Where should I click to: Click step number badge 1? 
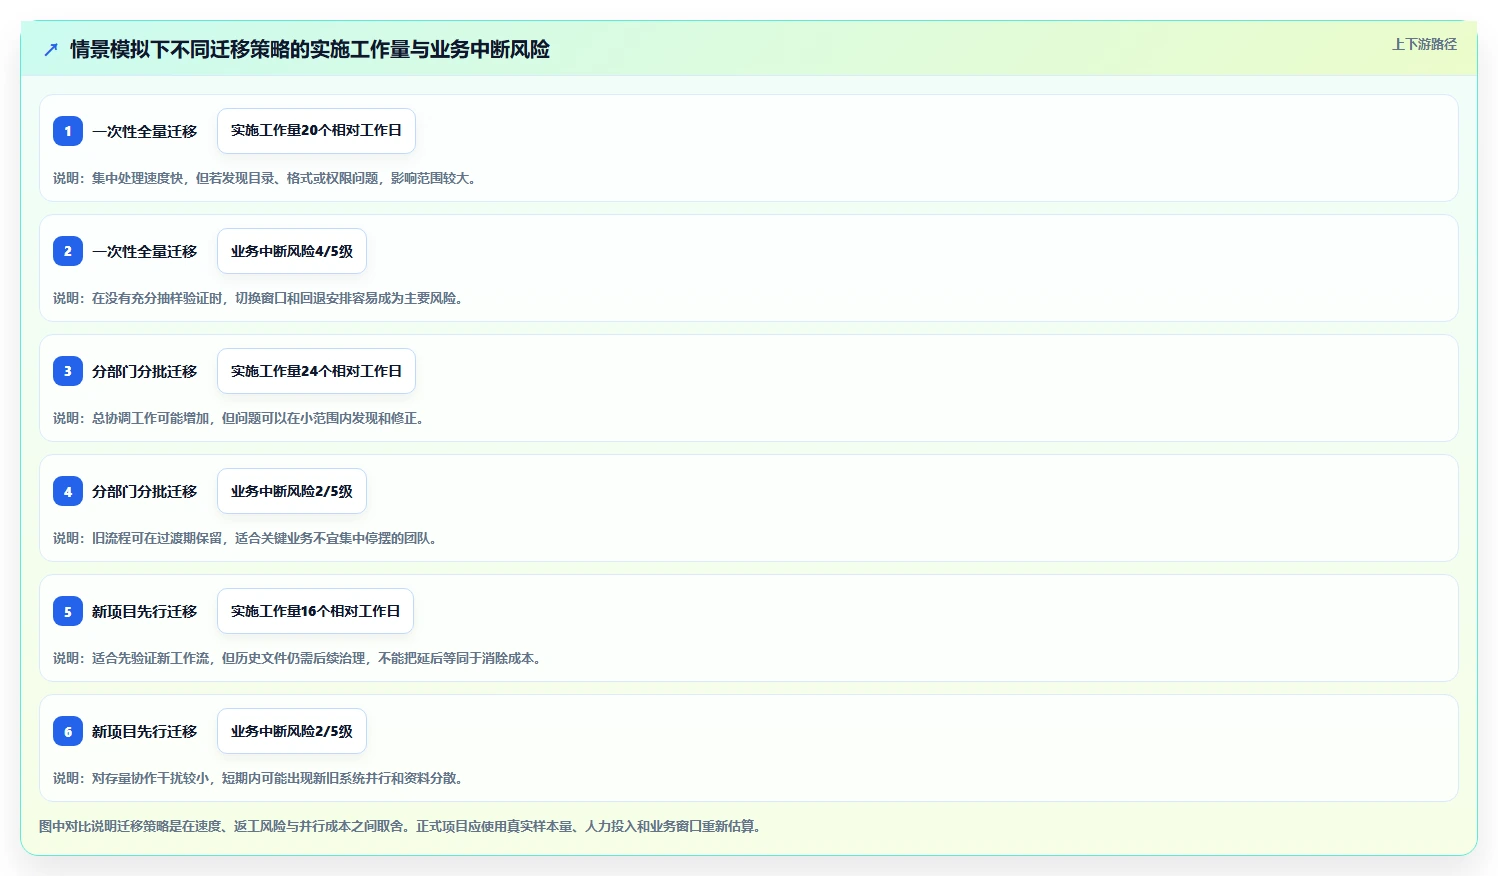pyautogui.click(x=68, y=131)
